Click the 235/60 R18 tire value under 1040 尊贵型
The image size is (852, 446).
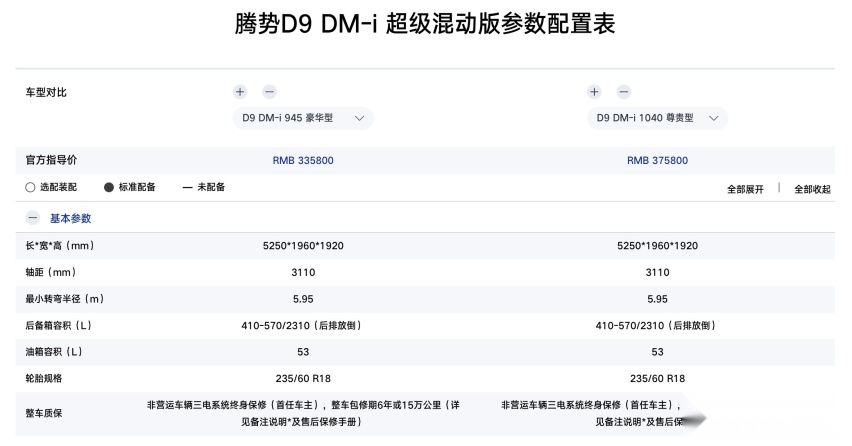point(657,378)
